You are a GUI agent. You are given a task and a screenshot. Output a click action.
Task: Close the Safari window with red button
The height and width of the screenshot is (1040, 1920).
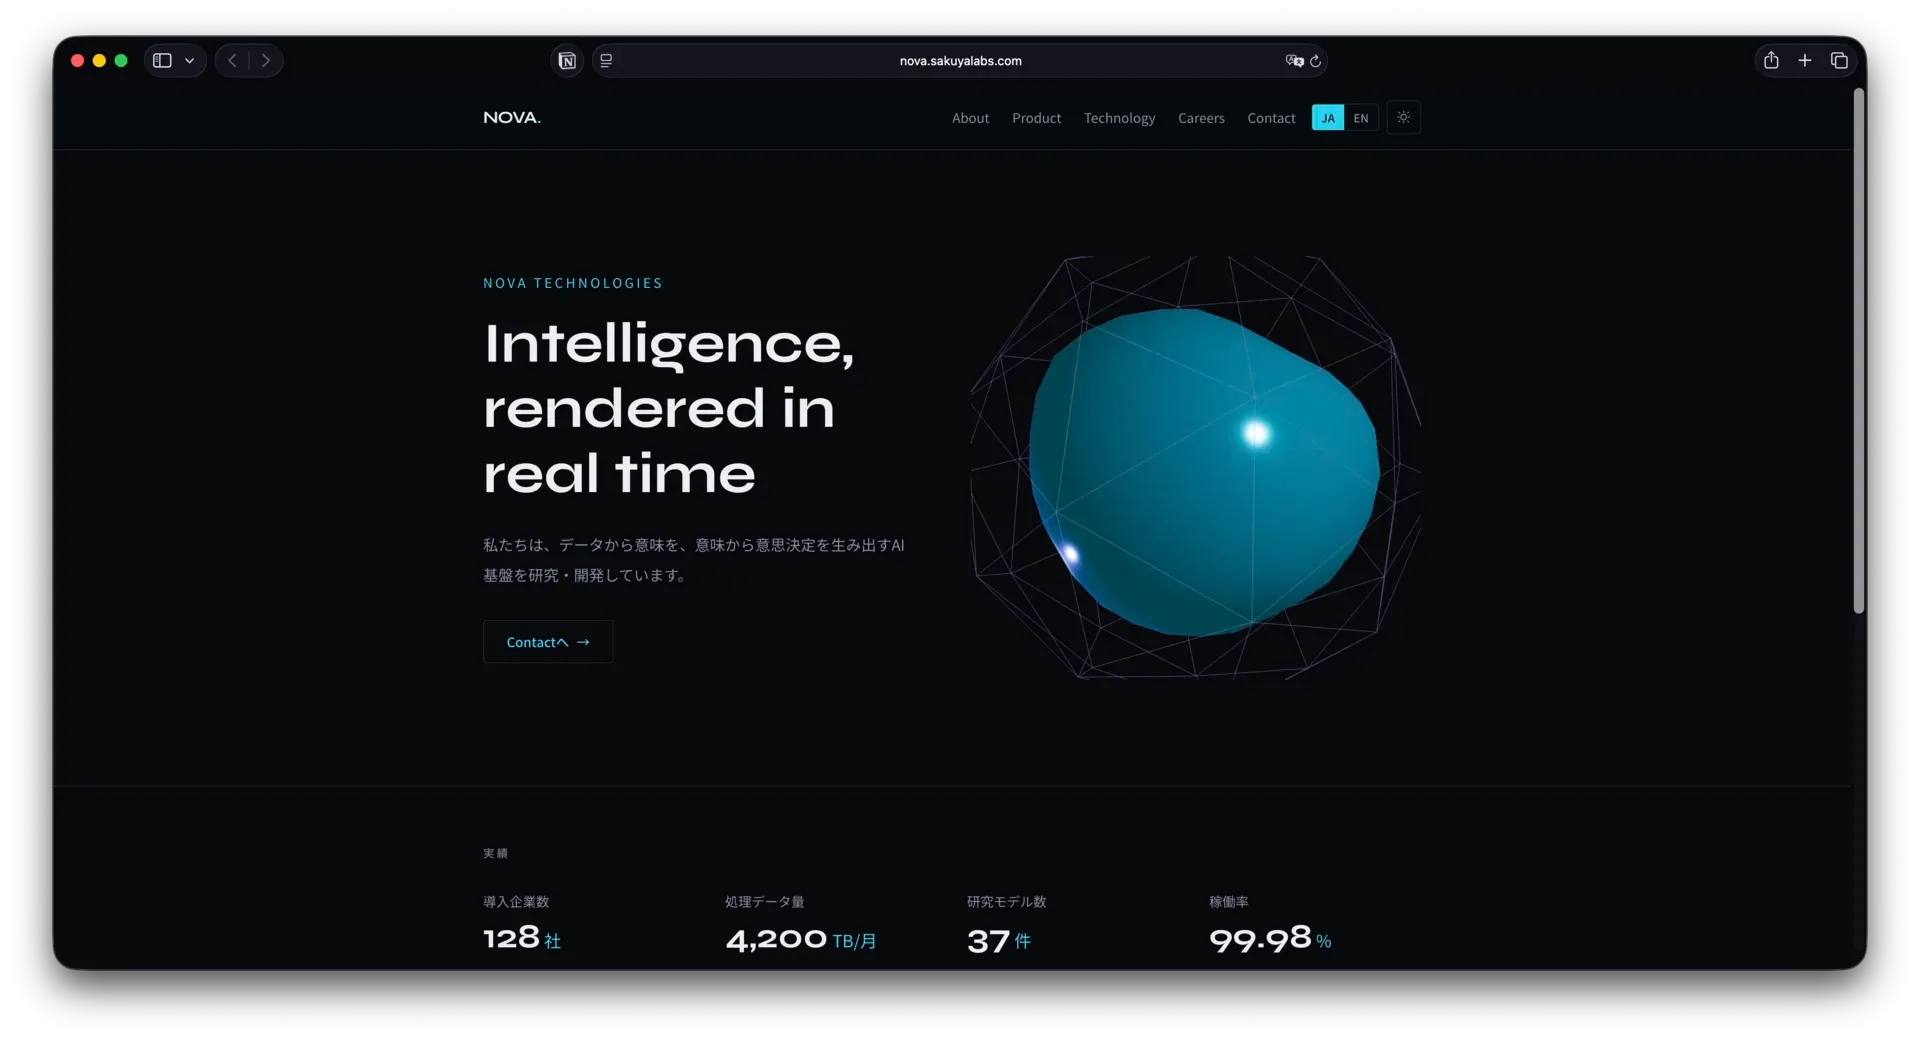coord(77,61)
